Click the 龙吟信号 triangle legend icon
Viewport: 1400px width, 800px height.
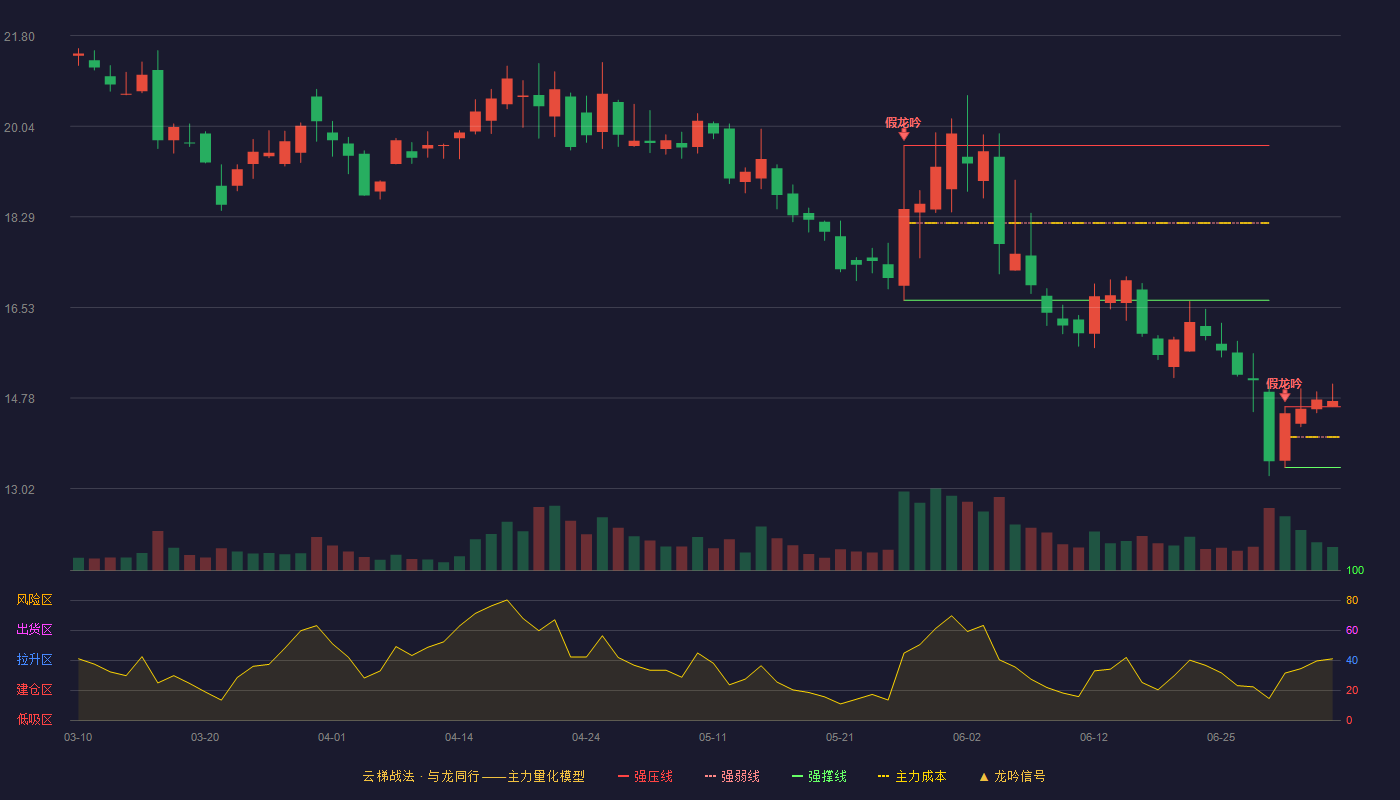click(x=984, y=776)
